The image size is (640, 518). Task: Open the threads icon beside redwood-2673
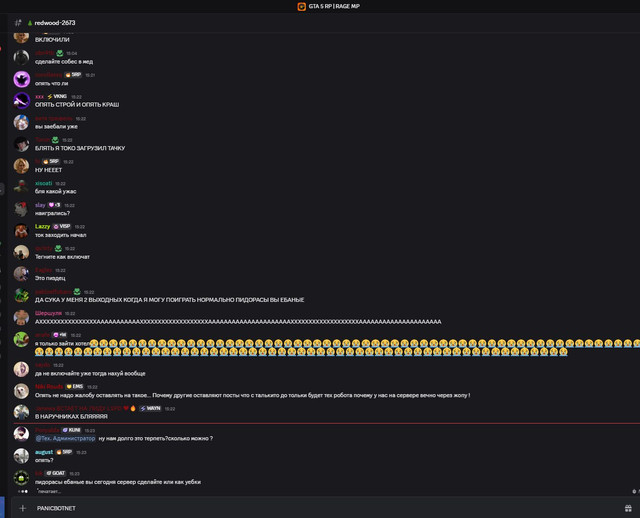coord(19,22)
